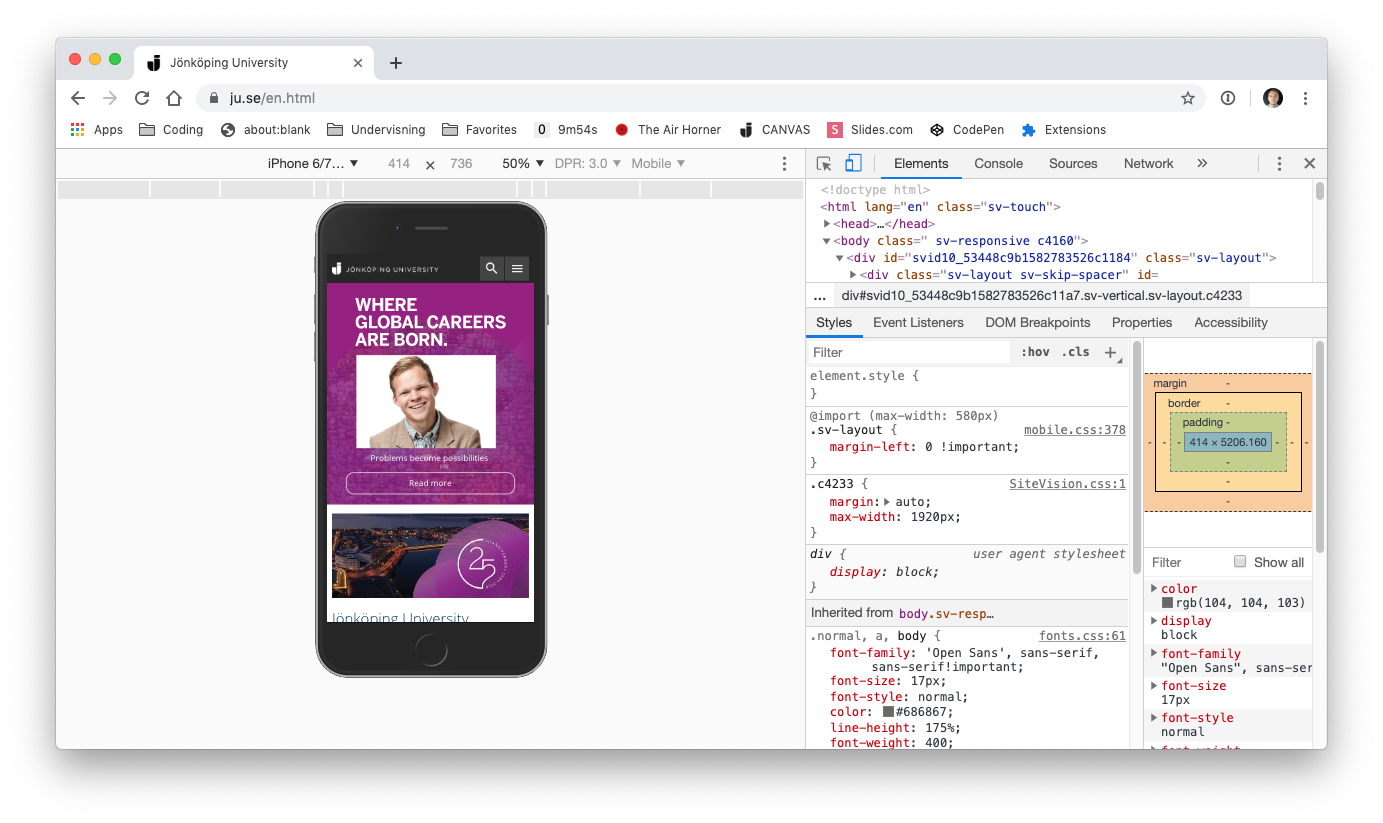1383x823 pixels.
Task: Open the SiteVision.css:1 source link
Action: pyautogui.click(x=1067, y=484)
